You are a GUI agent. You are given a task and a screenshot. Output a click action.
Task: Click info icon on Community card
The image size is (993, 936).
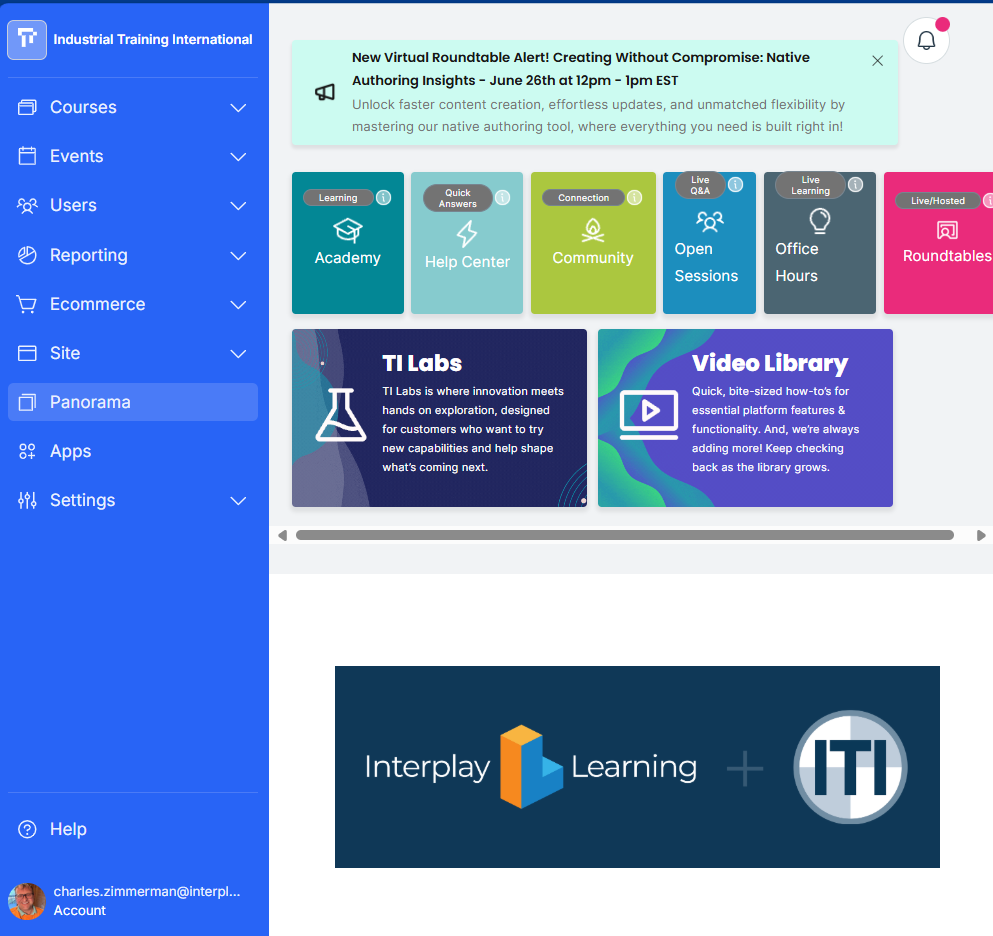634,198
